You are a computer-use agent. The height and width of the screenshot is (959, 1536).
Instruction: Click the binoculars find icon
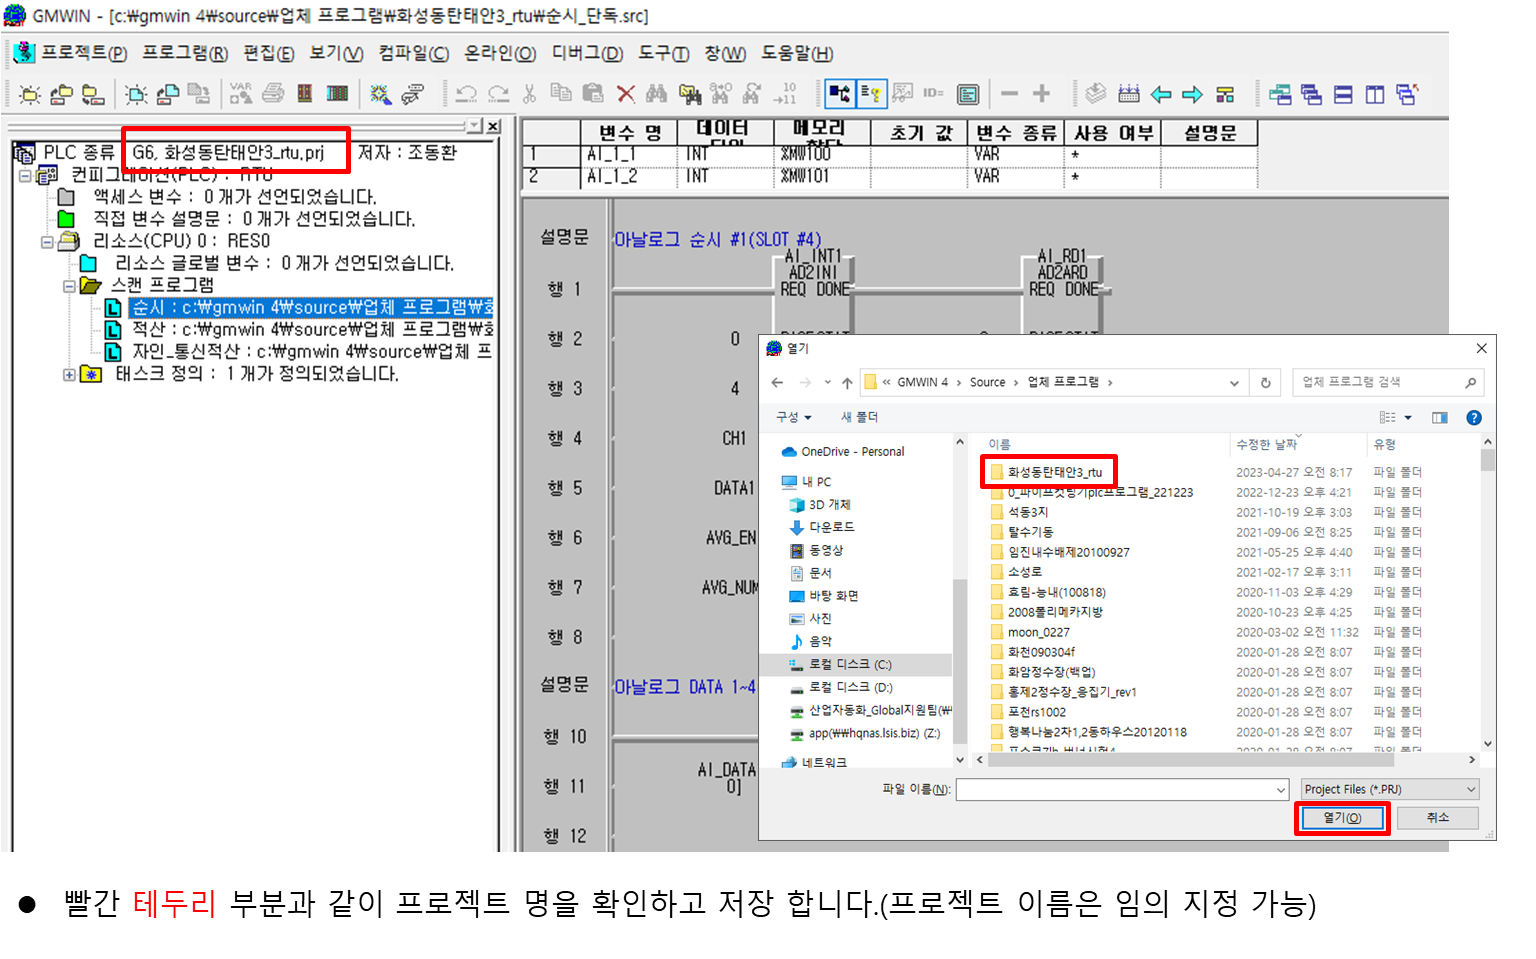[657, 94]
